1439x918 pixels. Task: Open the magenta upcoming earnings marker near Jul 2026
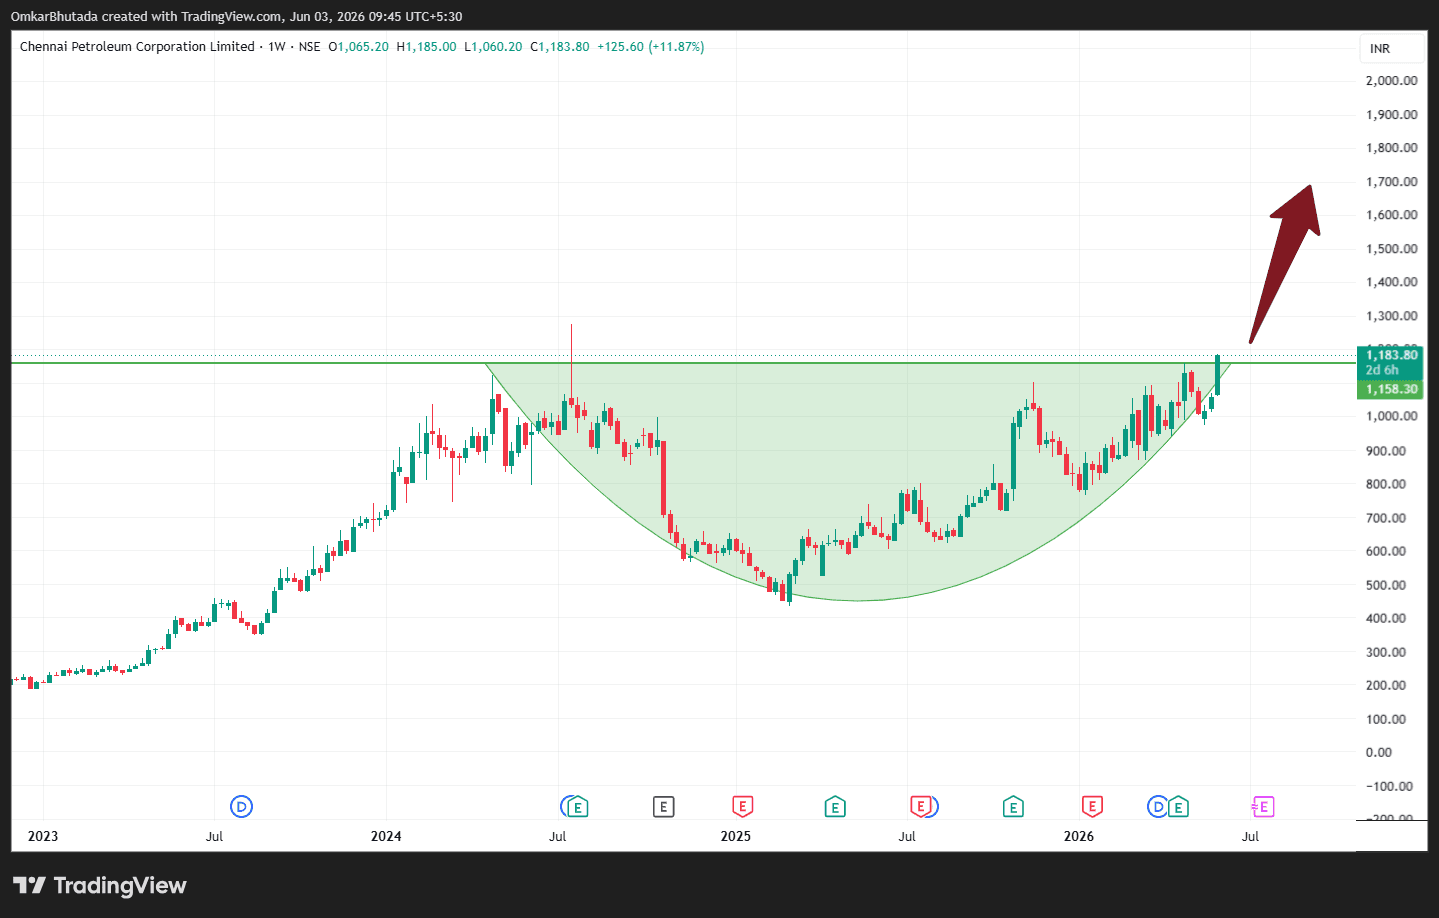coord(1263,806)
